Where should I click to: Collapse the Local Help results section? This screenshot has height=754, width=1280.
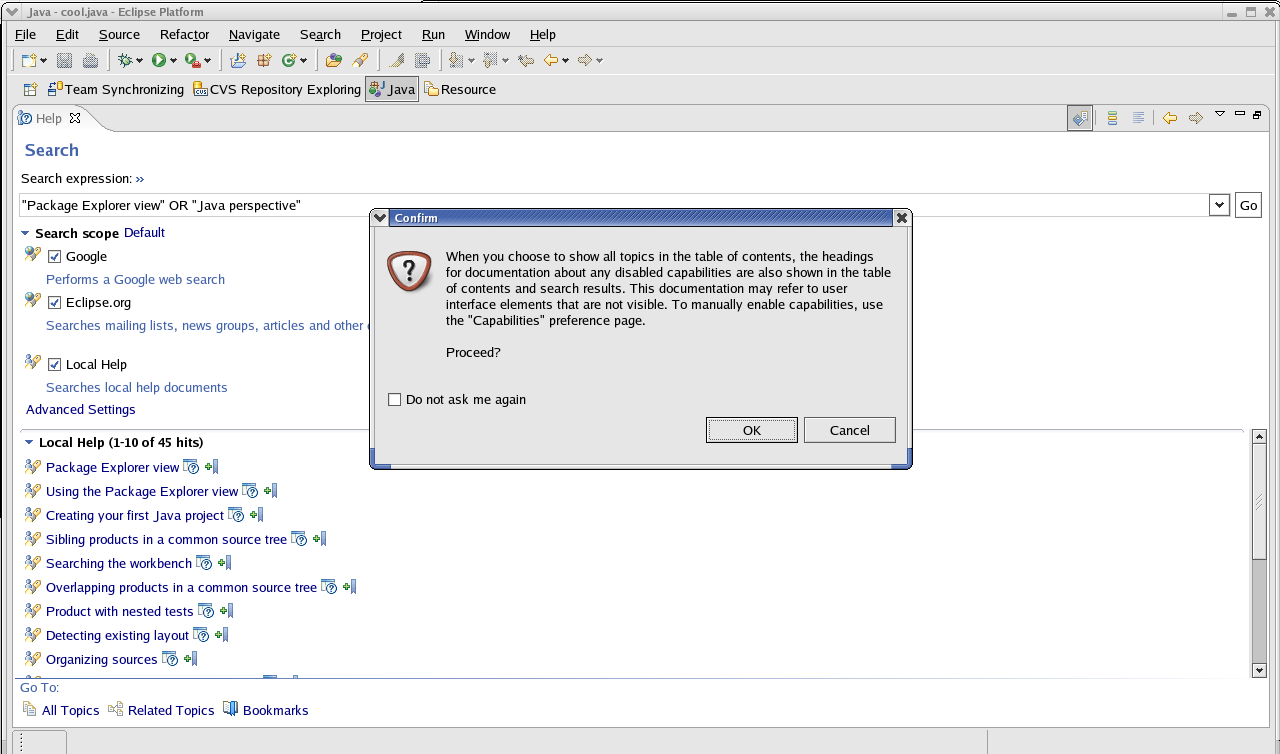pyautogui.click(x=29, y=442)
